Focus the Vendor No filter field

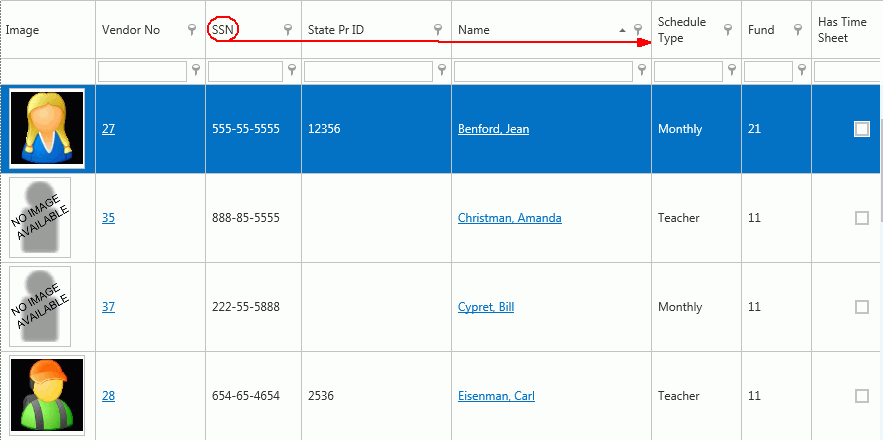(142, 72)
